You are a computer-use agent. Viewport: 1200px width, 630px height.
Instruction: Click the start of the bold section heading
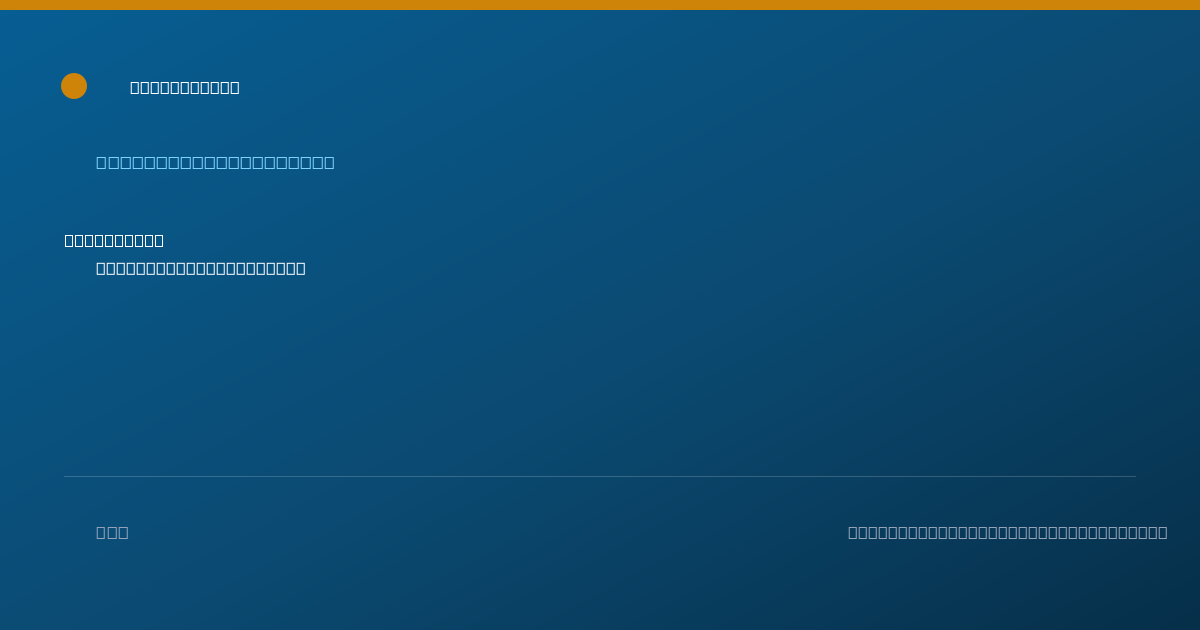tap(69, 240)
